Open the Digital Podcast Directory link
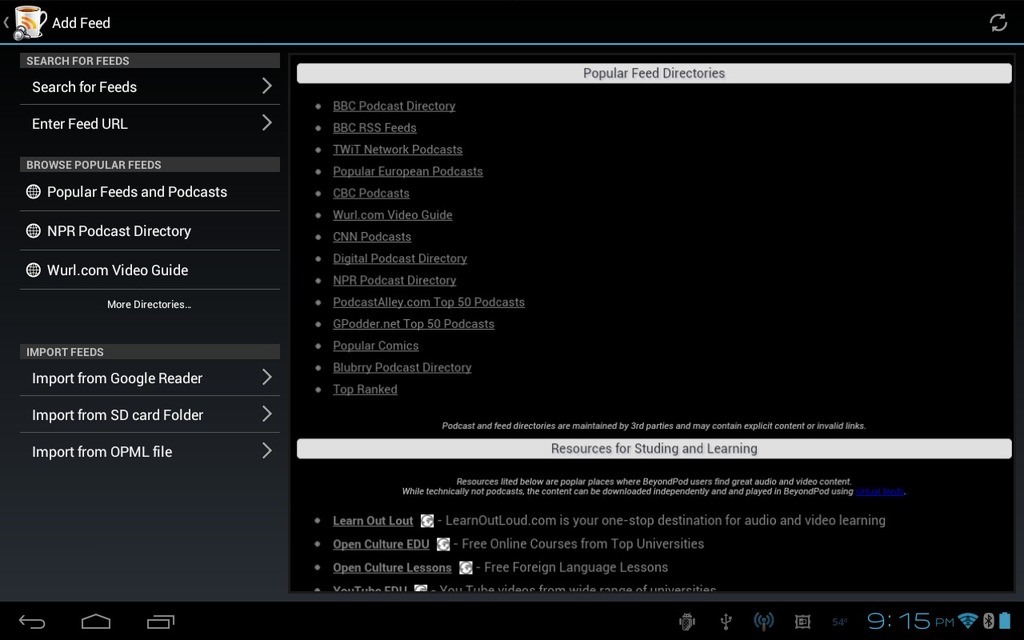1024x640 pixels. tap(400, 259)
